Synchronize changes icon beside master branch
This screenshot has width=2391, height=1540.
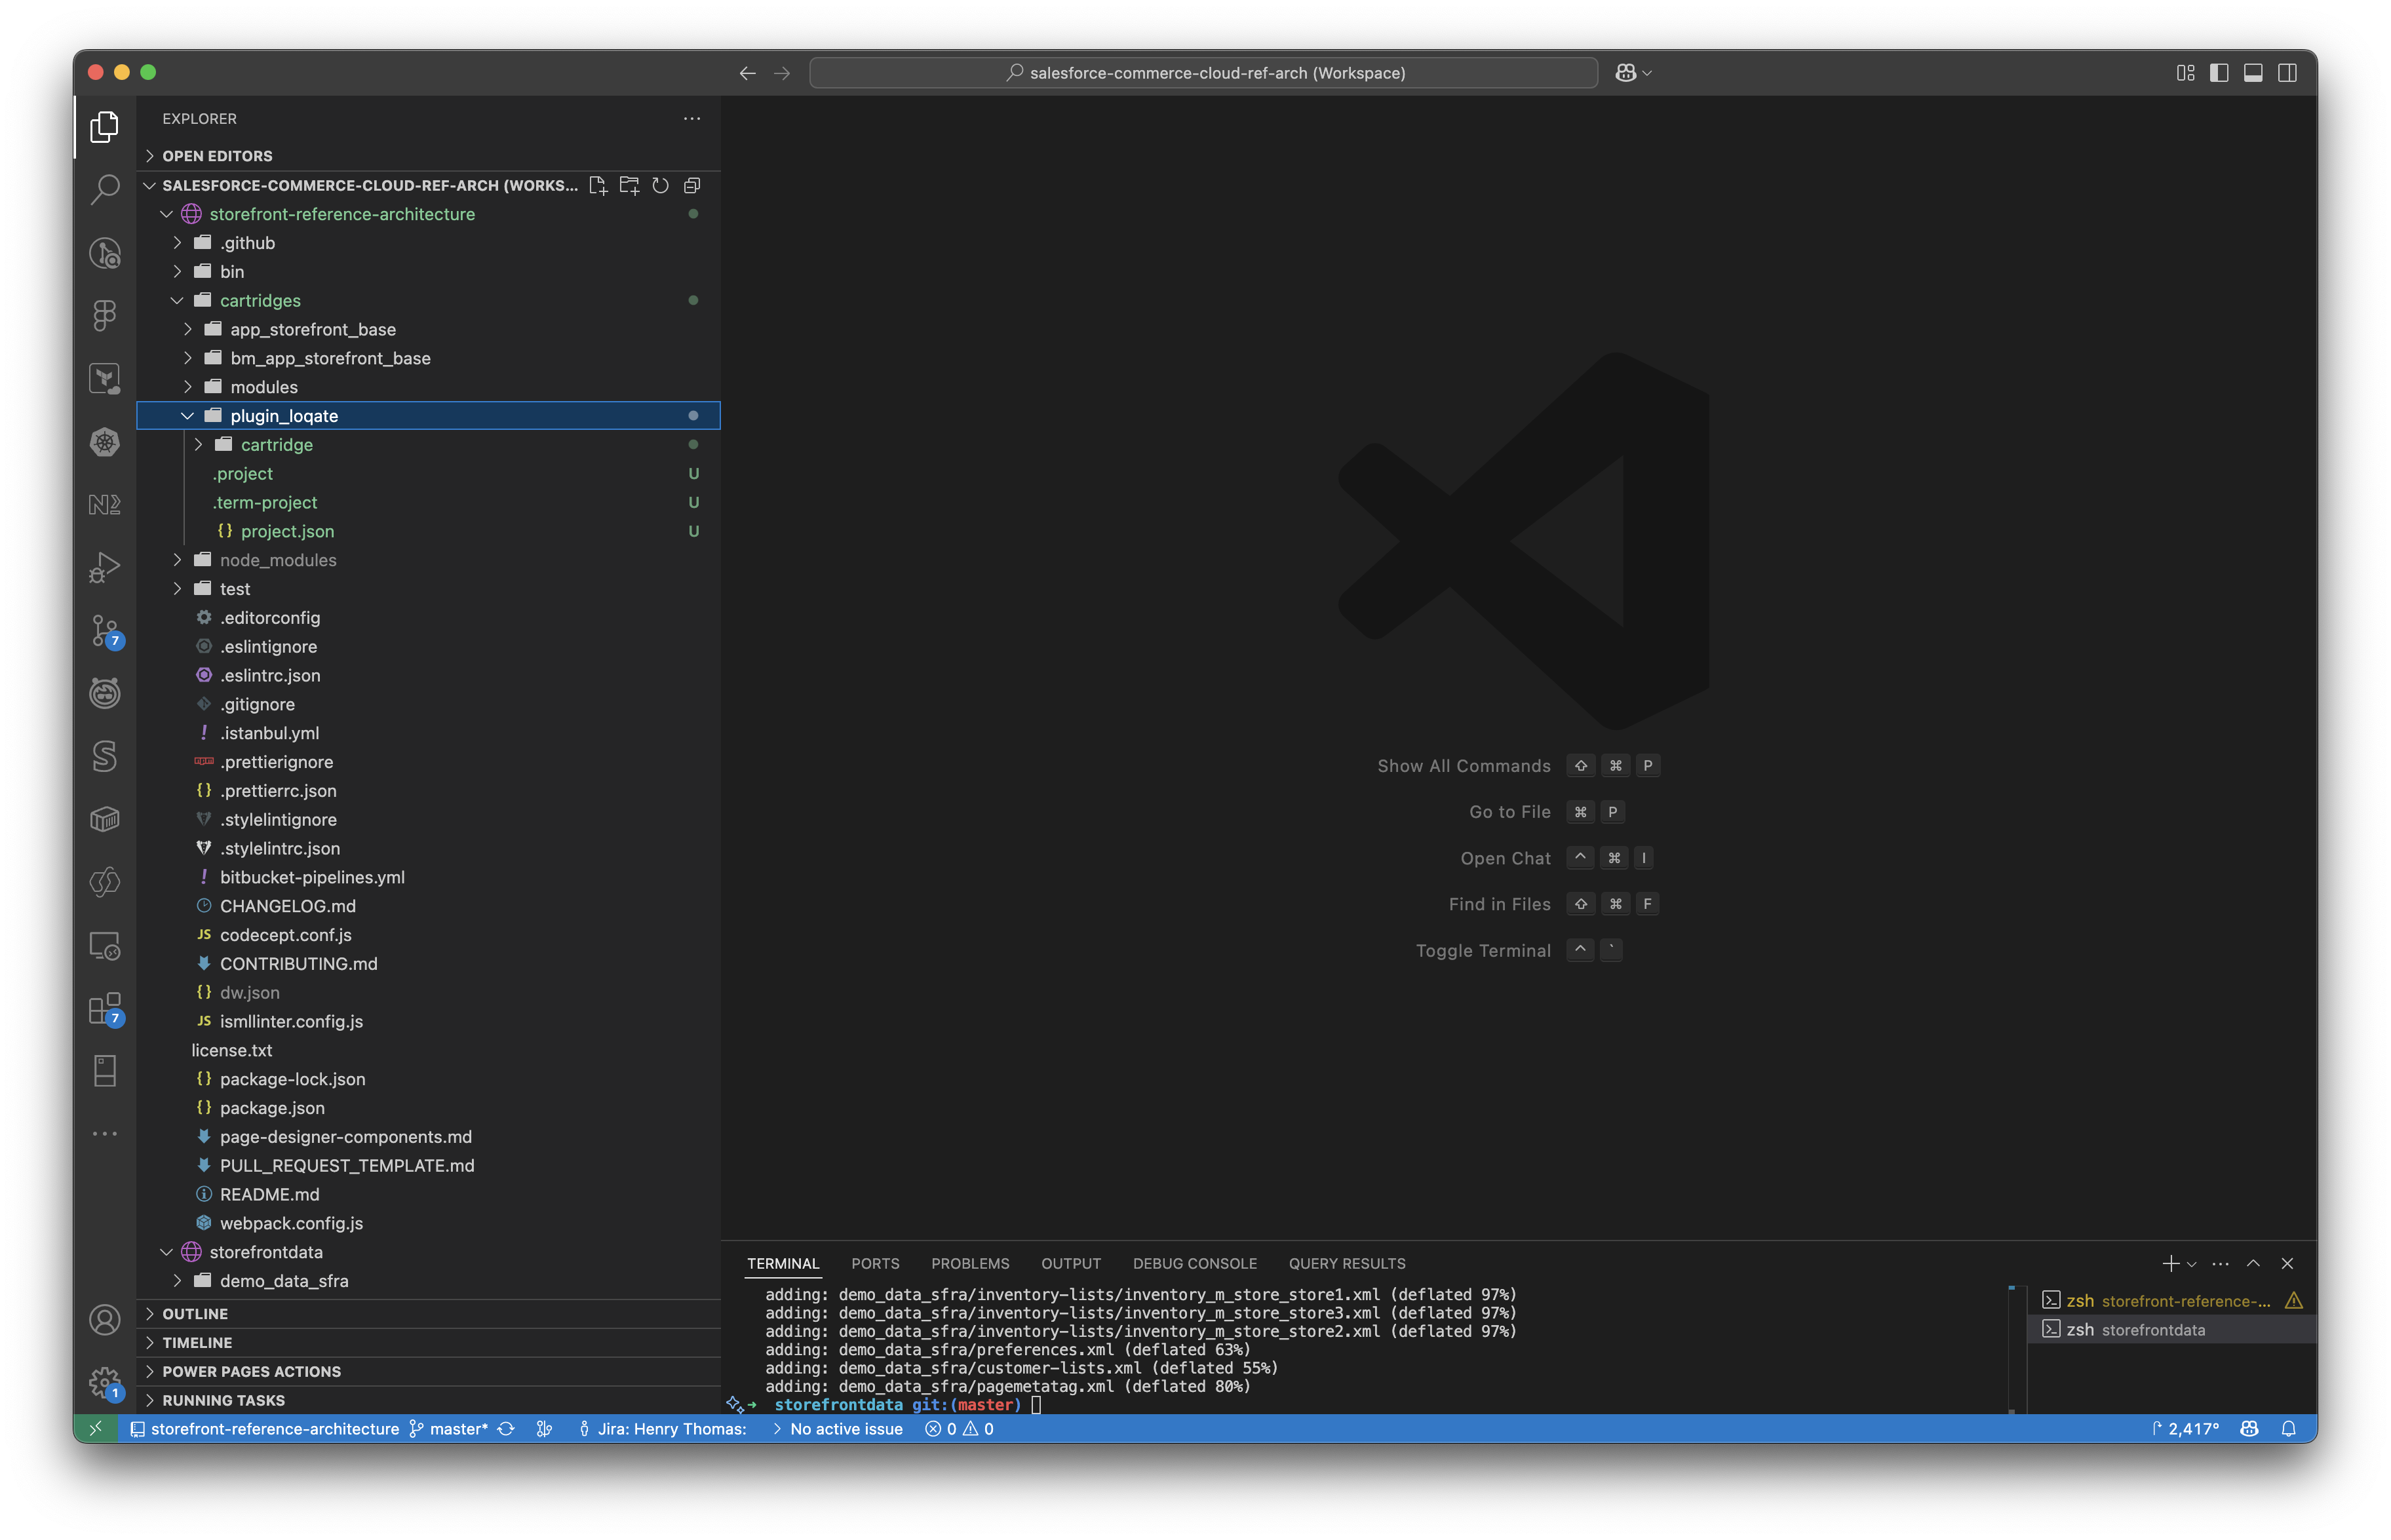(x=506, y=1429)
